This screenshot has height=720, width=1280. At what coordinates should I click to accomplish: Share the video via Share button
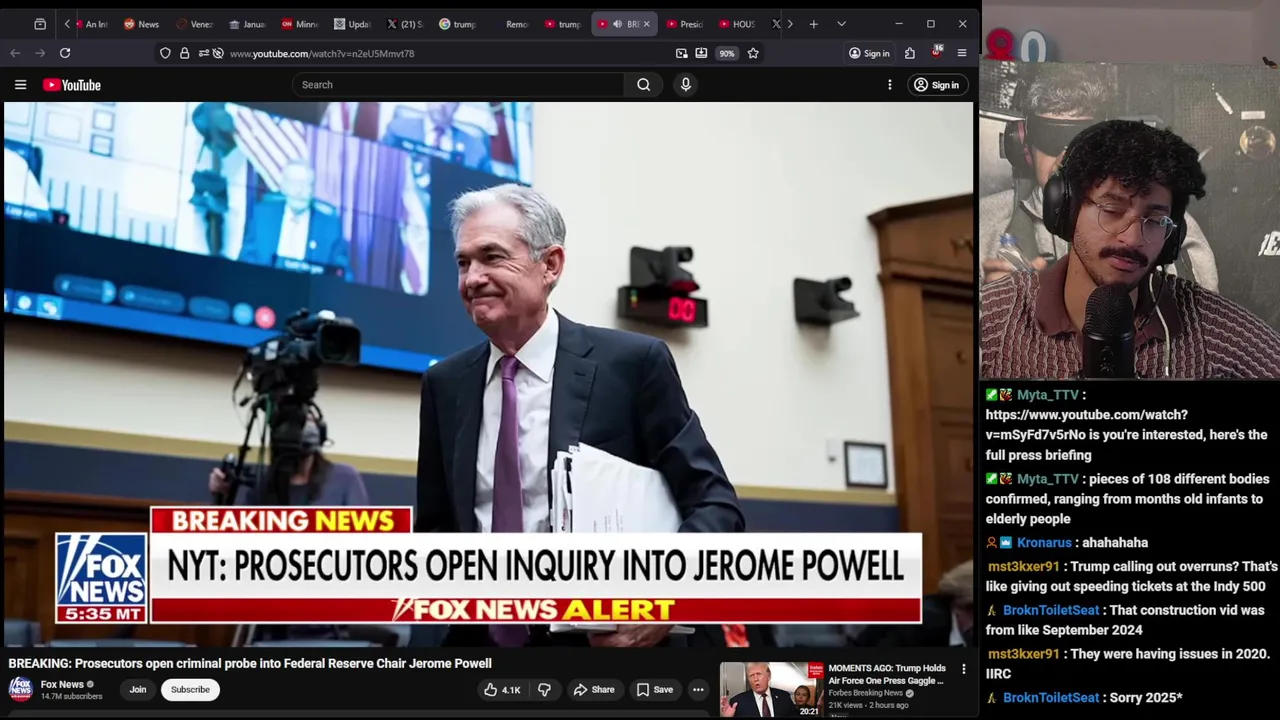[x=594, y=690]
